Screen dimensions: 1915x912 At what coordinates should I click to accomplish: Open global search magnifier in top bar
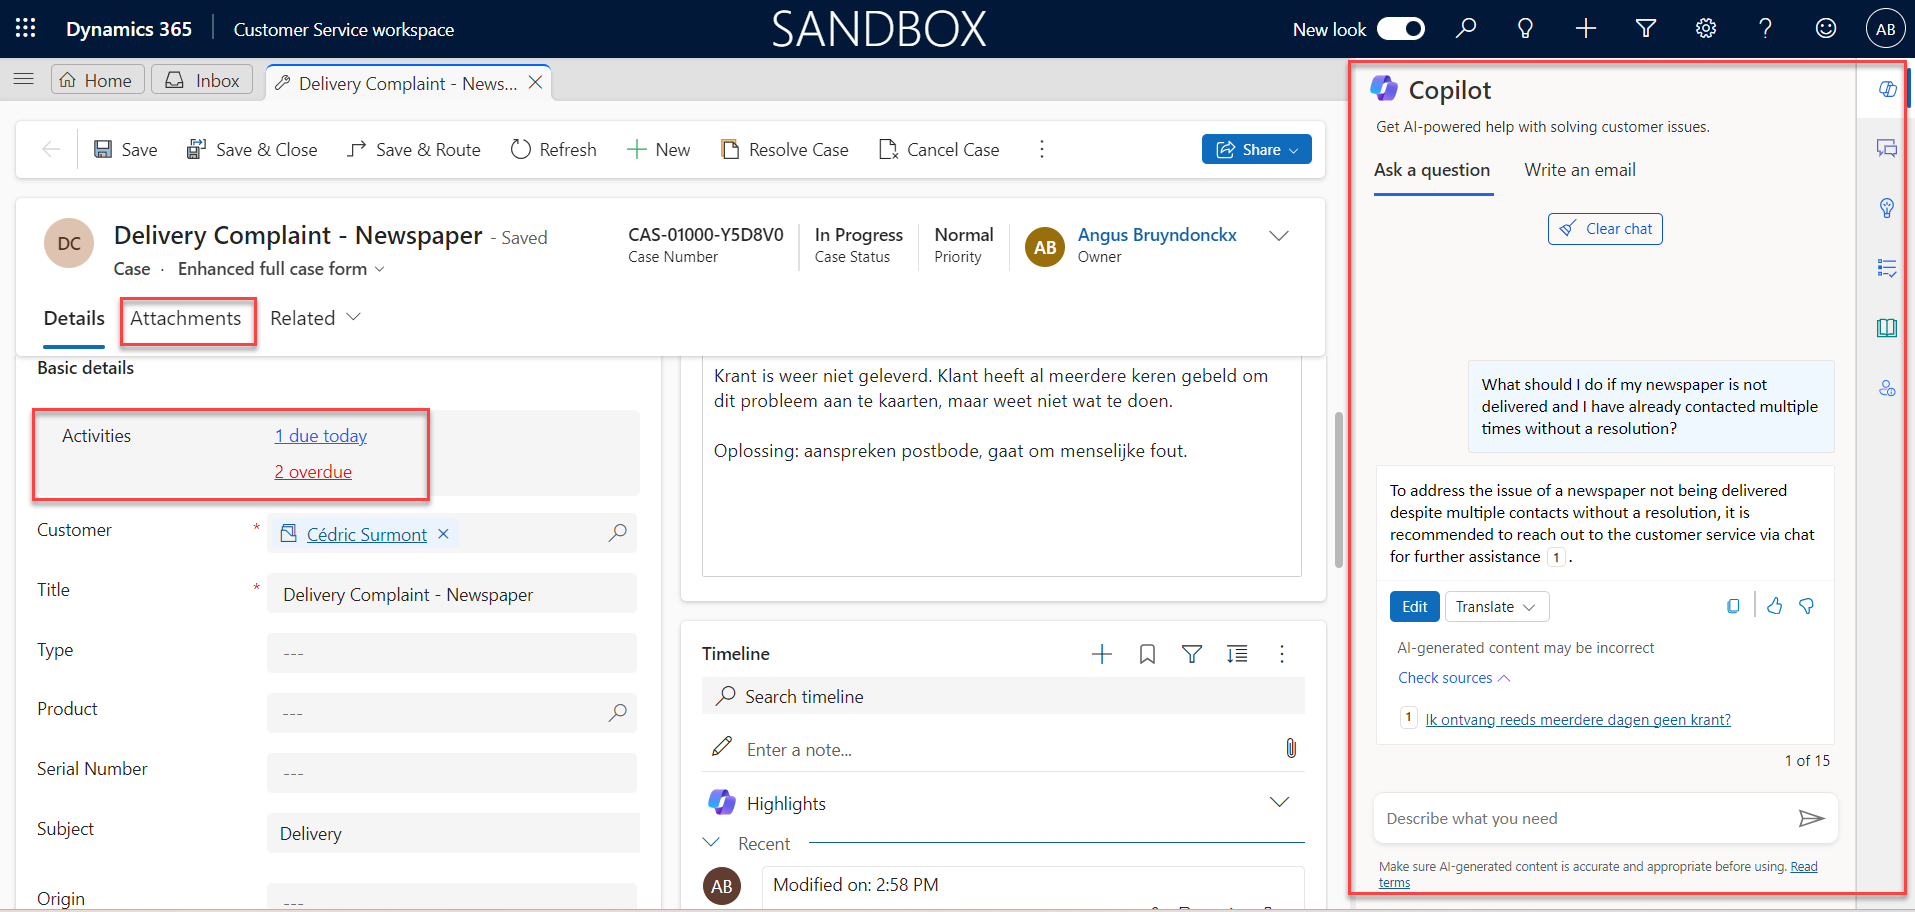click(1466, 28)
